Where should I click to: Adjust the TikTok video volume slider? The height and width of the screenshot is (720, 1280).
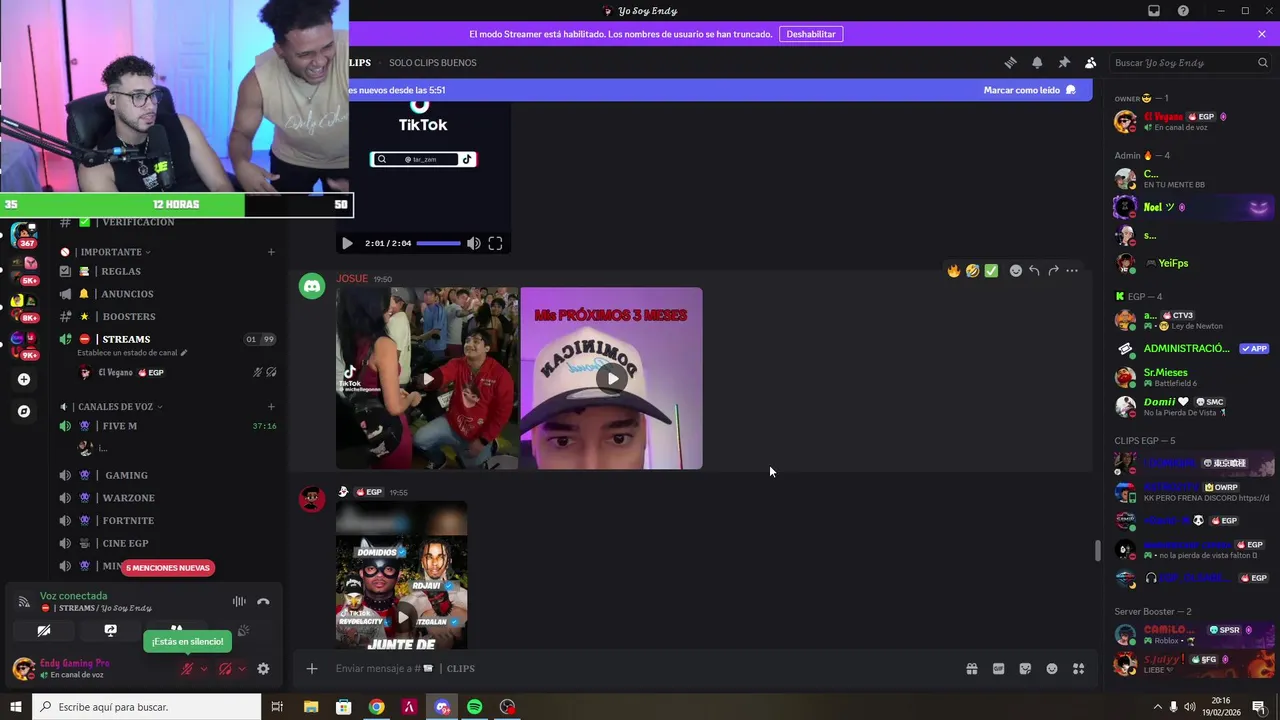point(438,243)
